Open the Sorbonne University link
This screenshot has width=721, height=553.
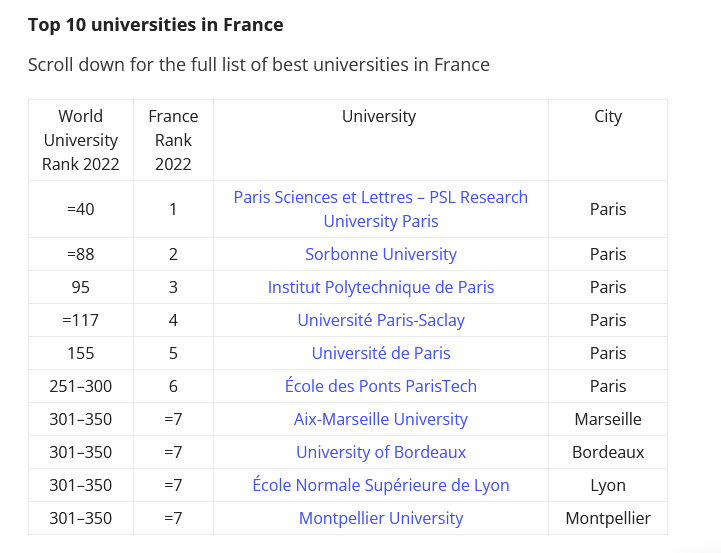[380, 254]
